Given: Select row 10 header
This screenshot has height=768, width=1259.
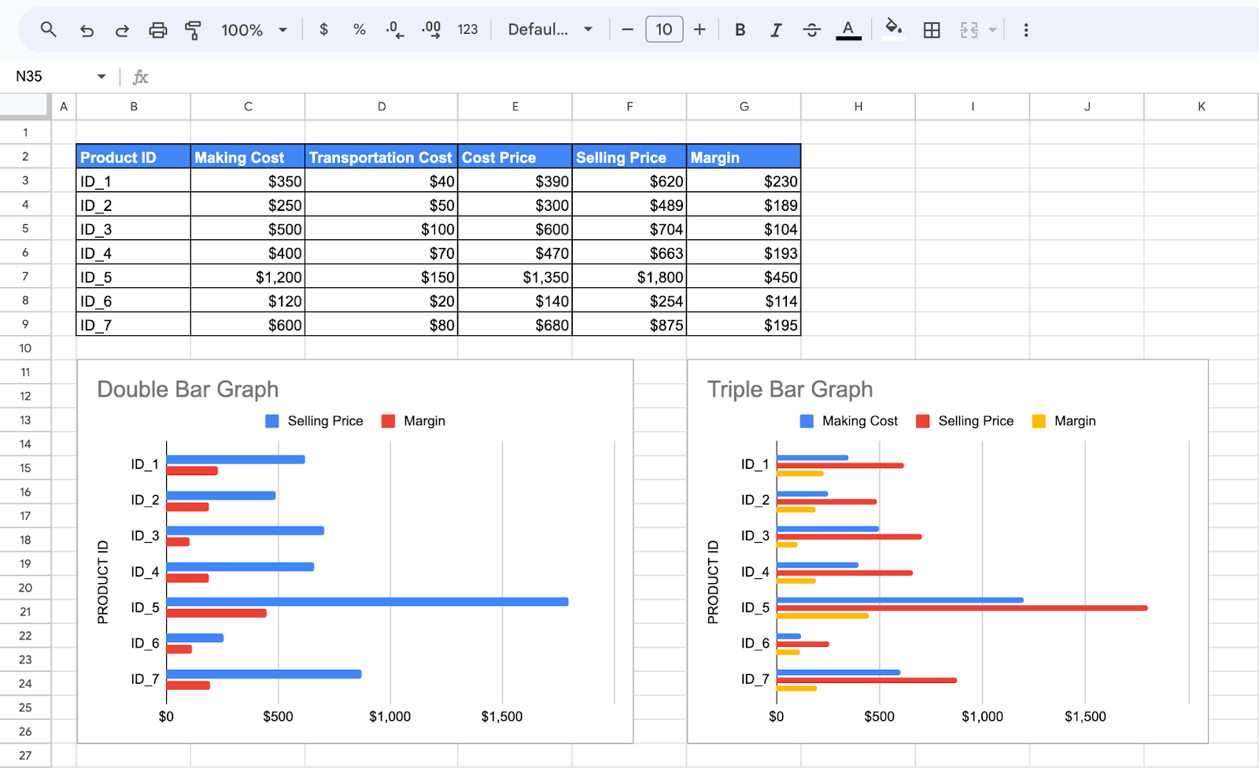Looking at the screenshot, I should pos(25,348).
